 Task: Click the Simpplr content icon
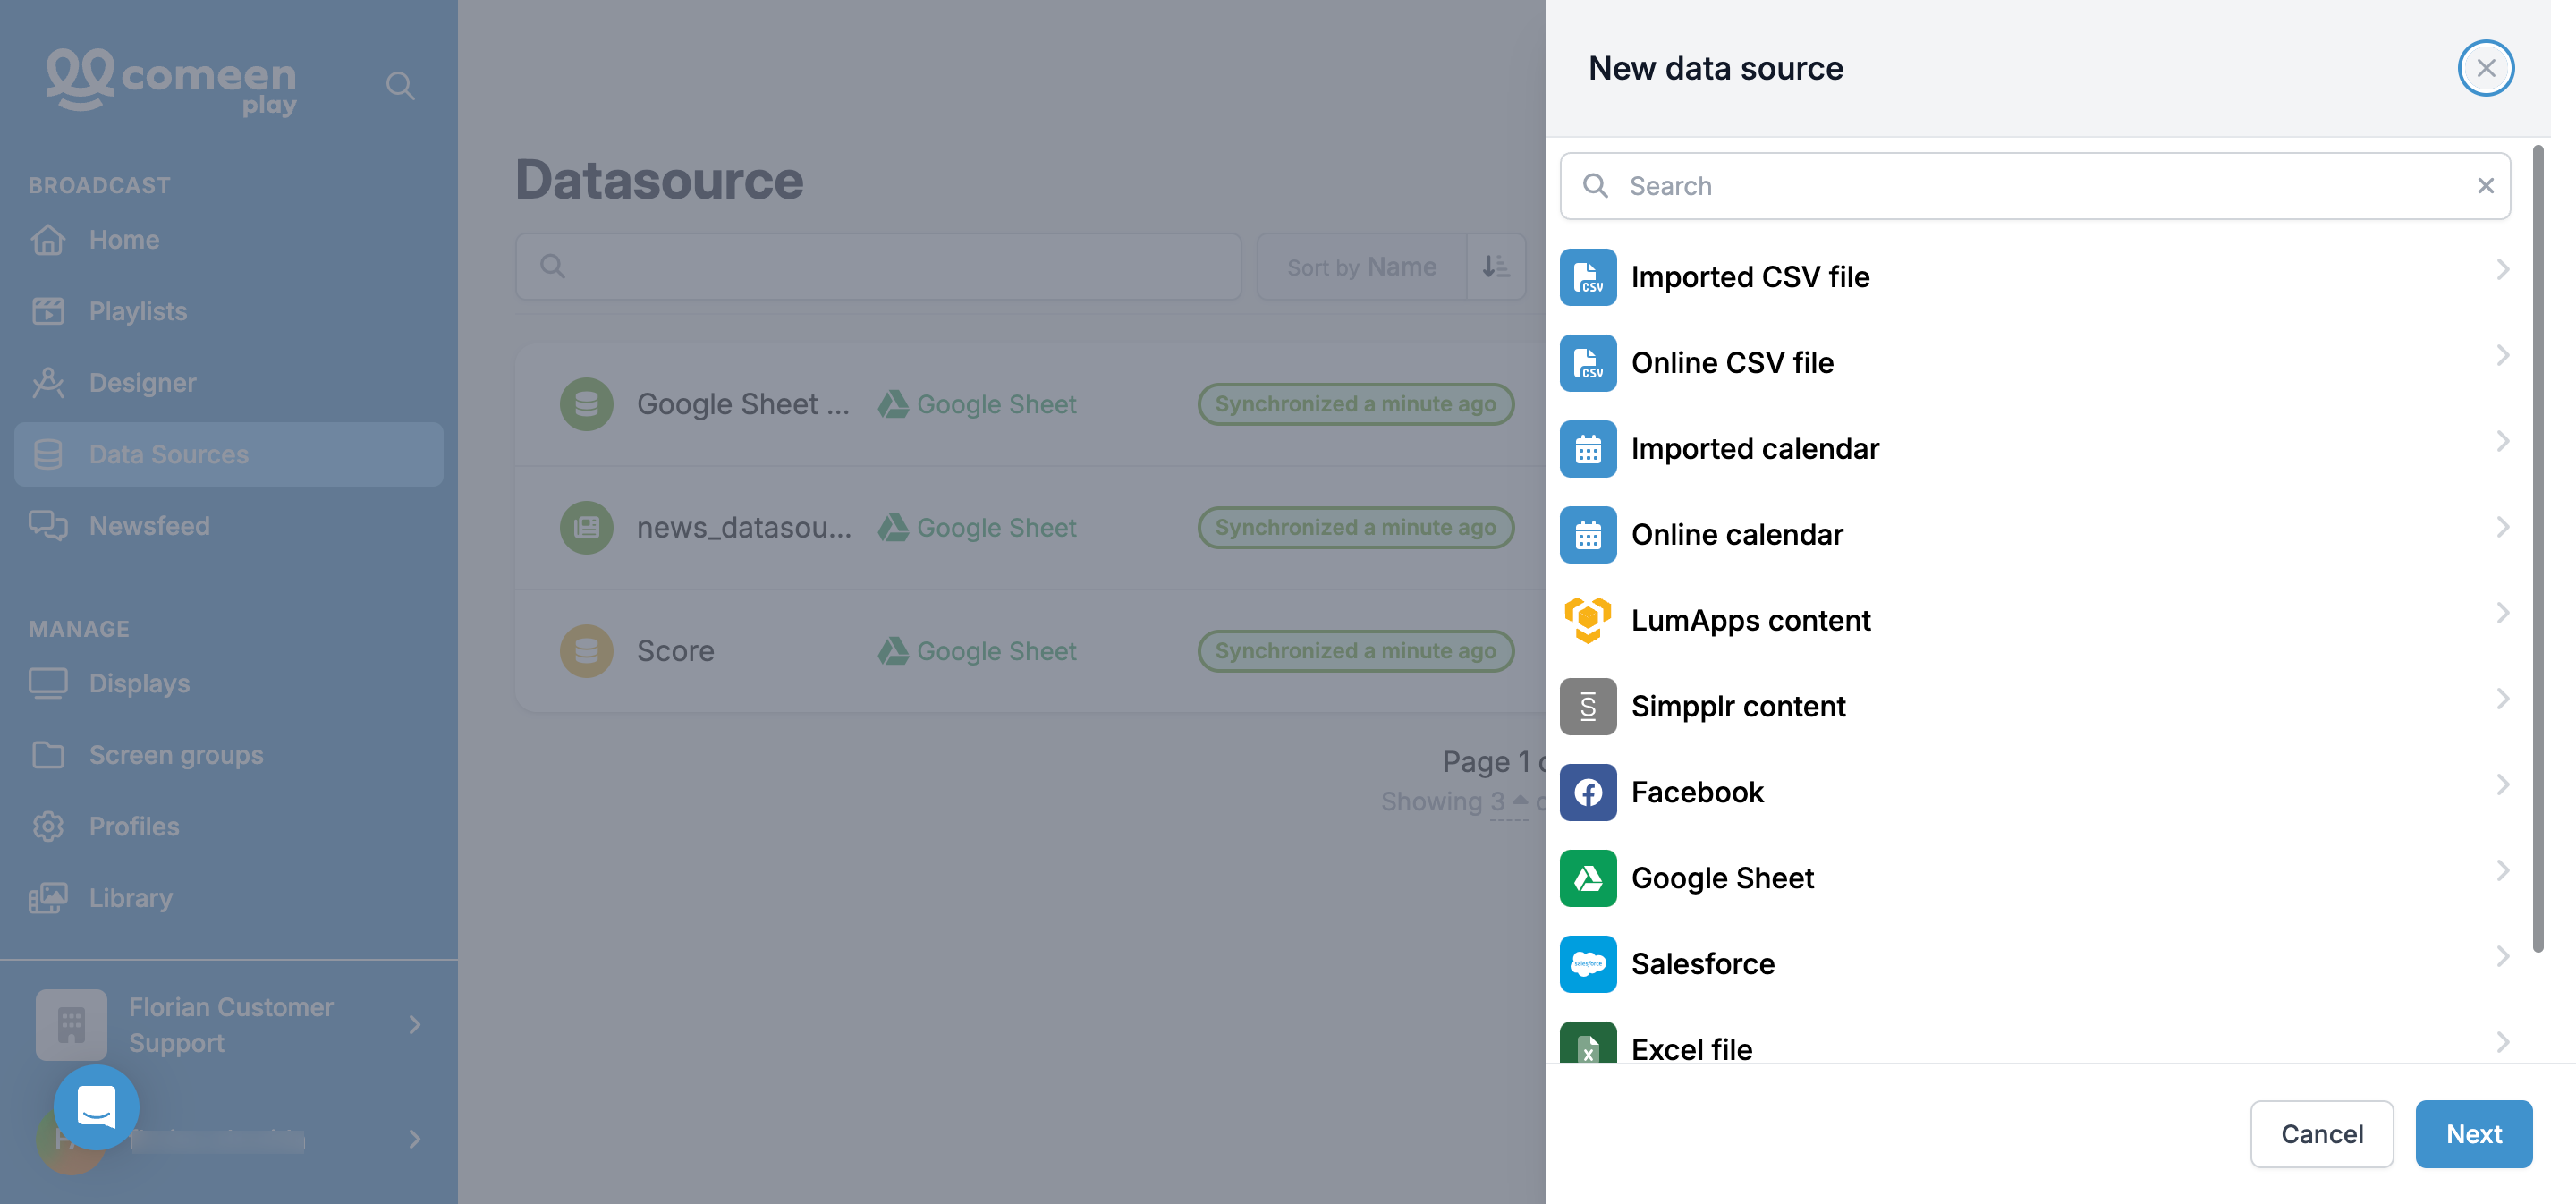coord(1588,706)
